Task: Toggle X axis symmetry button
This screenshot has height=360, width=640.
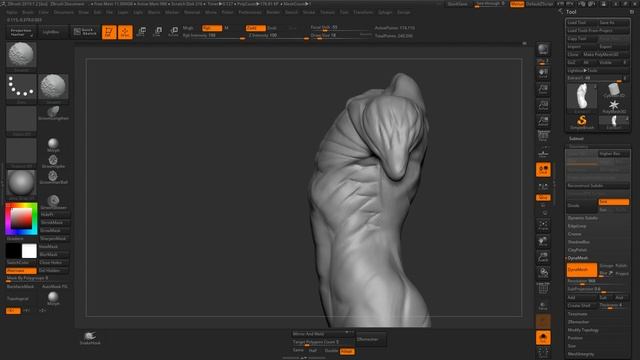Action: pyautogui.click(x=13, y=311)
